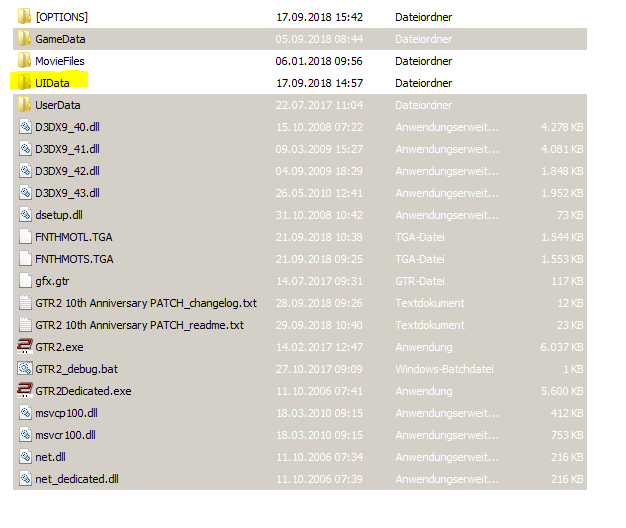Click the D3DX9_43.dll file name
This screenshot has height=528, width=626.
(67, 192)
